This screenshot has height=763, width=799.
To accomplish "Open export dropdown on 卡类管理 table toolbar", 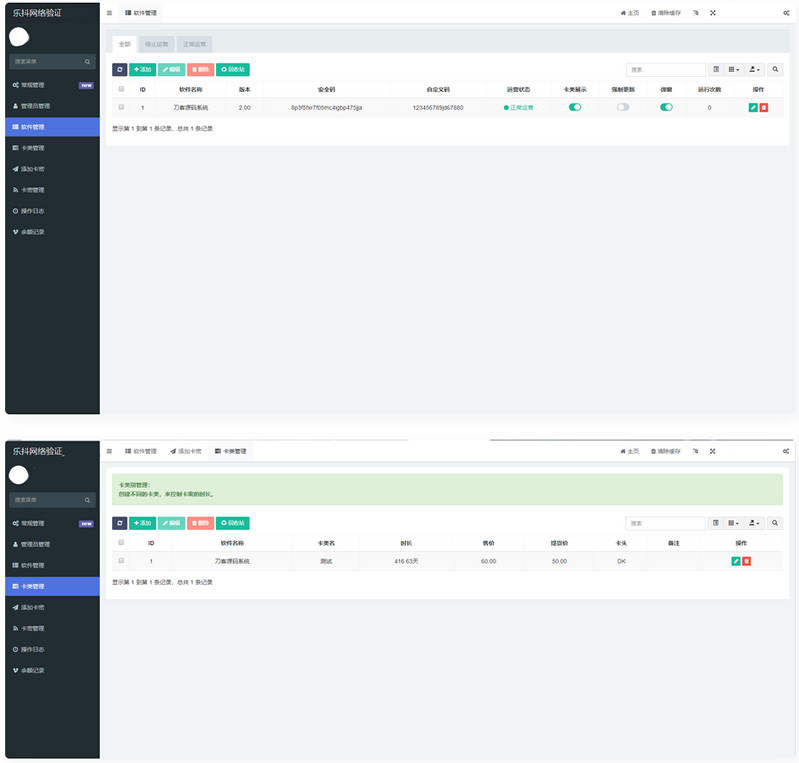I will coord(754,523).
